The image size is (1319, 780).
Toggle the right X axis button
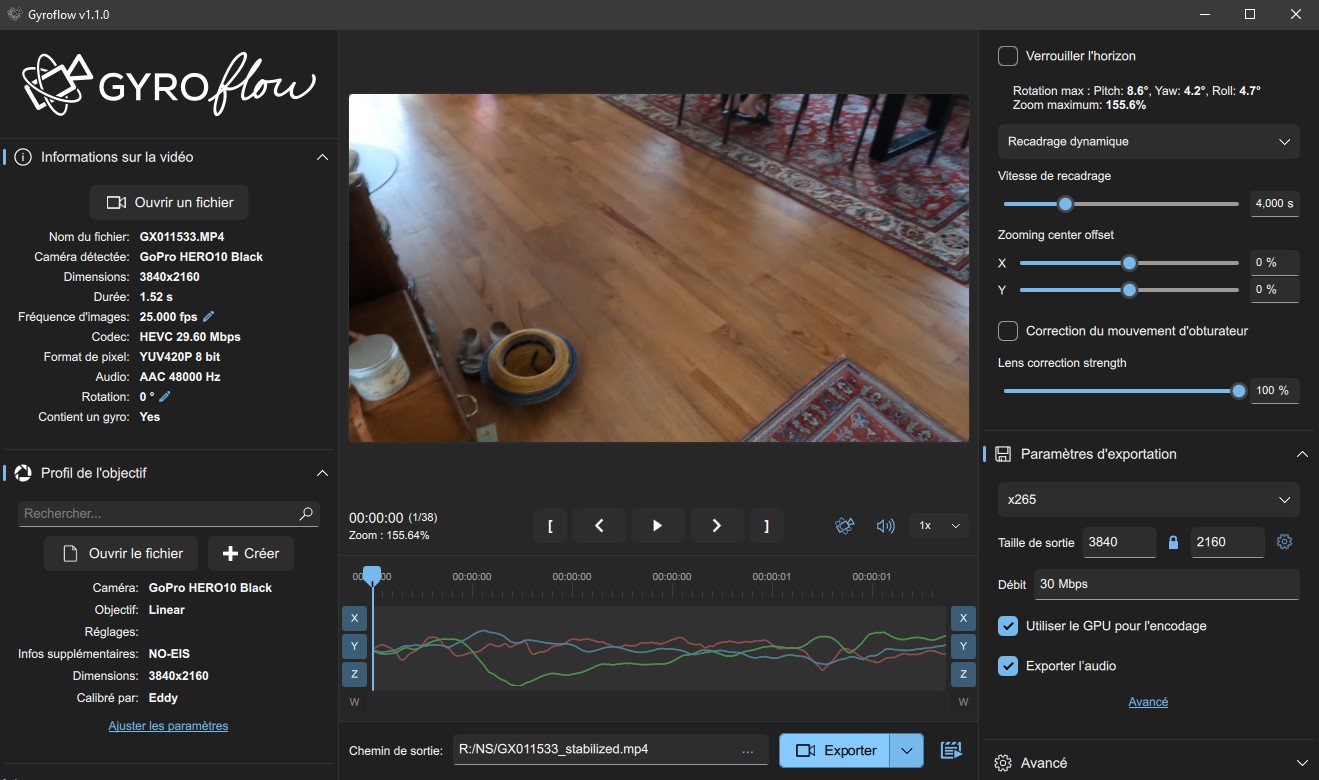click(x=963, y=618)
